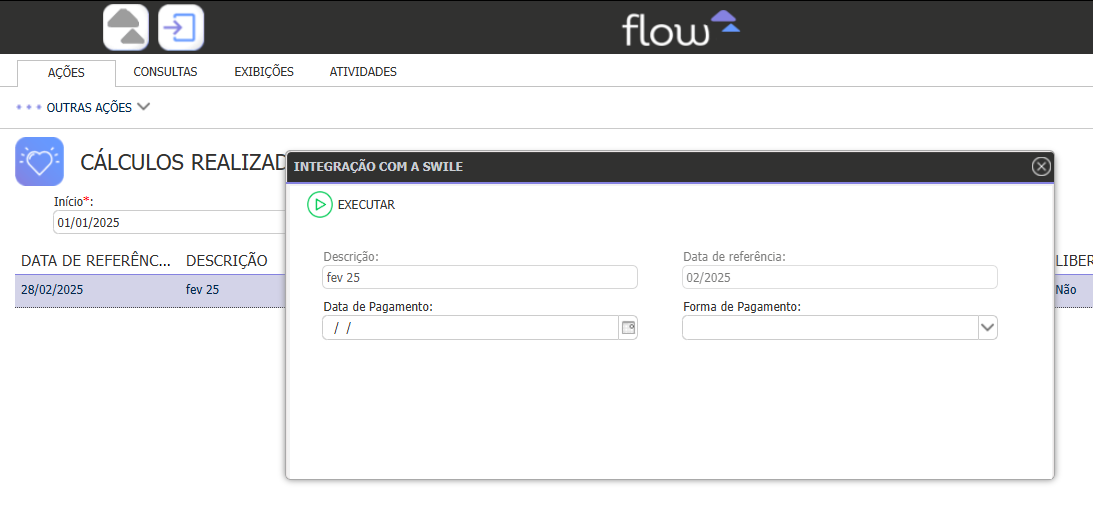Click the three dots before Outras Ações
Image resolution: width=1093 pixels, height=507 pixels.
click(x=29, y=107)
